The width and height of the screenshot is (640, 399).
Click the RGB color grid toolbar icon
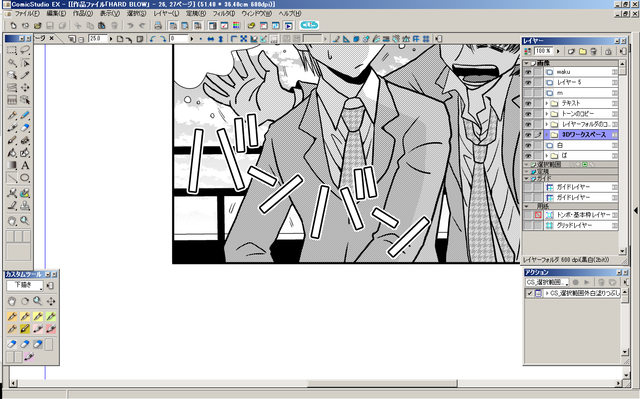[236, 25]
